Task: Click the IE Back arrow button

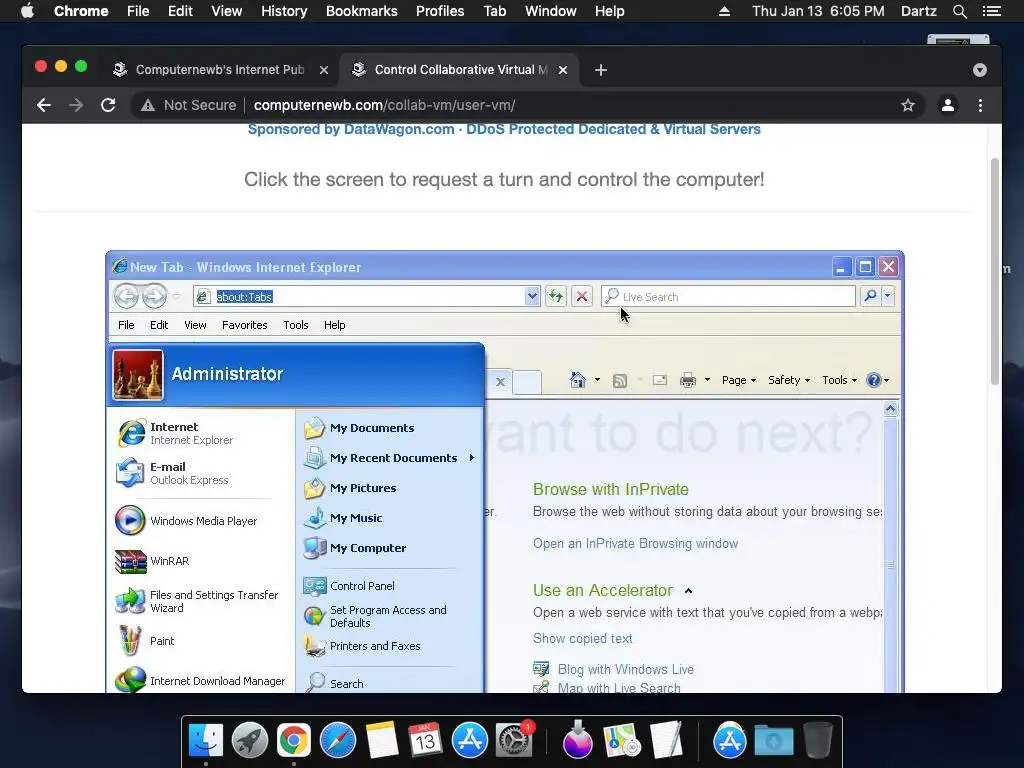Action: point(127,296)
